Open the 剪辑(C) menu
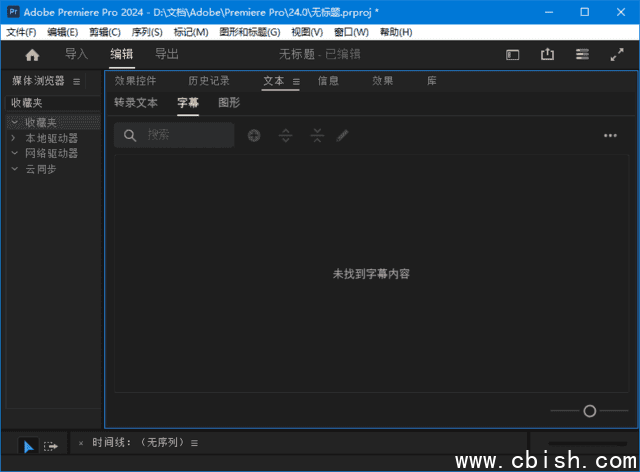The image size is (640, 472). coord(105,32)
